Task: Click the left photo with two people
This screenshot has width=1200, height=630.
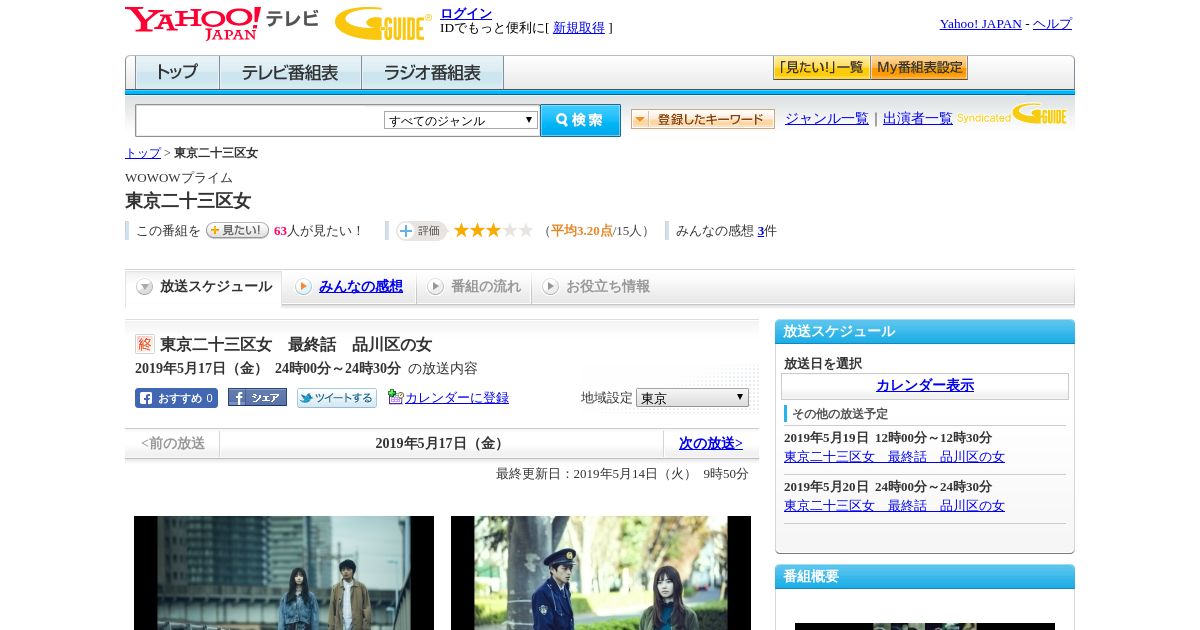Action: coord(284,573)
